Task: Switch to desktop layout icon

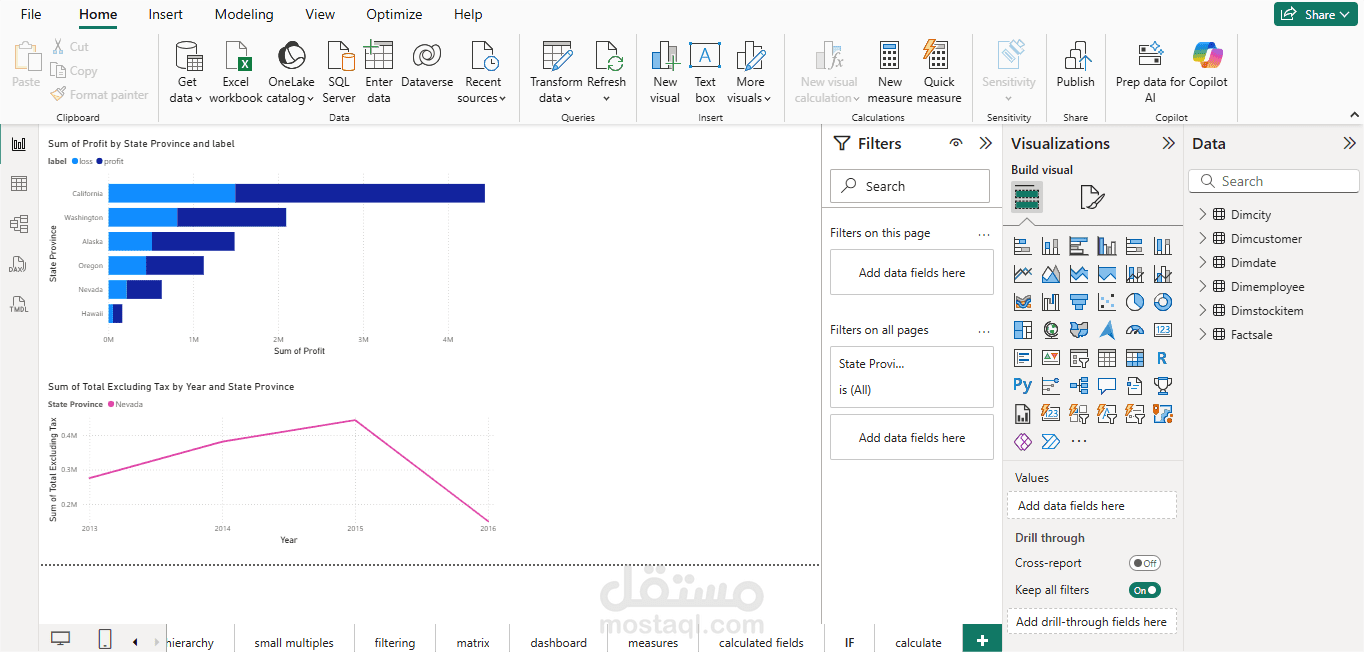Action: 61,639
